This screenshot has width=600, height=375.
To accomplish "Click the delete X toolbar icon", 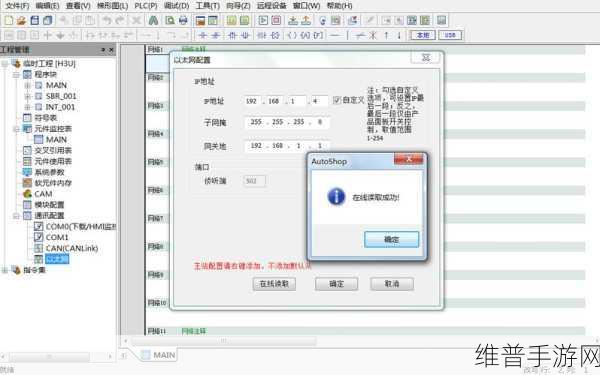I will tap(136, 20).
